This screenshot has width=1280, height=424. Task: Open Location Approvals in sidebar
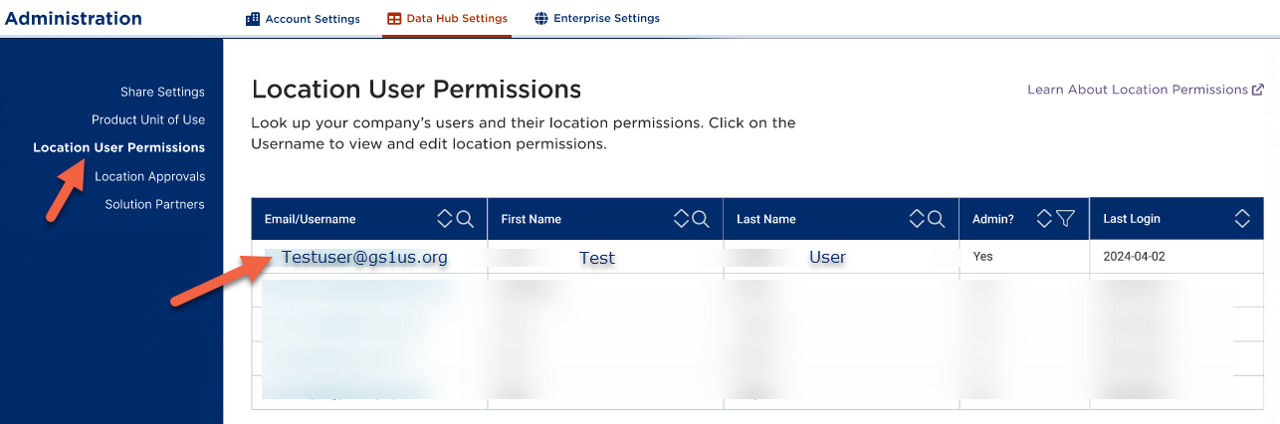pos(149,177)
